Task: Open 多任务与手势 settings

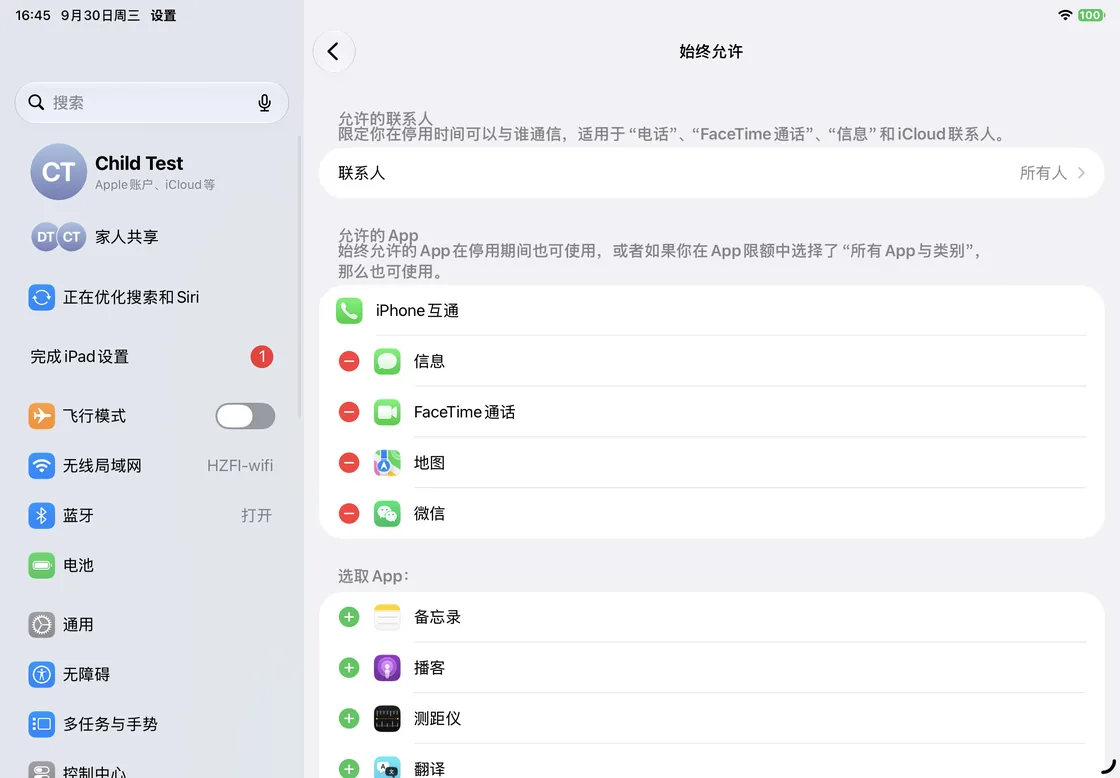Action: [151, 724]
